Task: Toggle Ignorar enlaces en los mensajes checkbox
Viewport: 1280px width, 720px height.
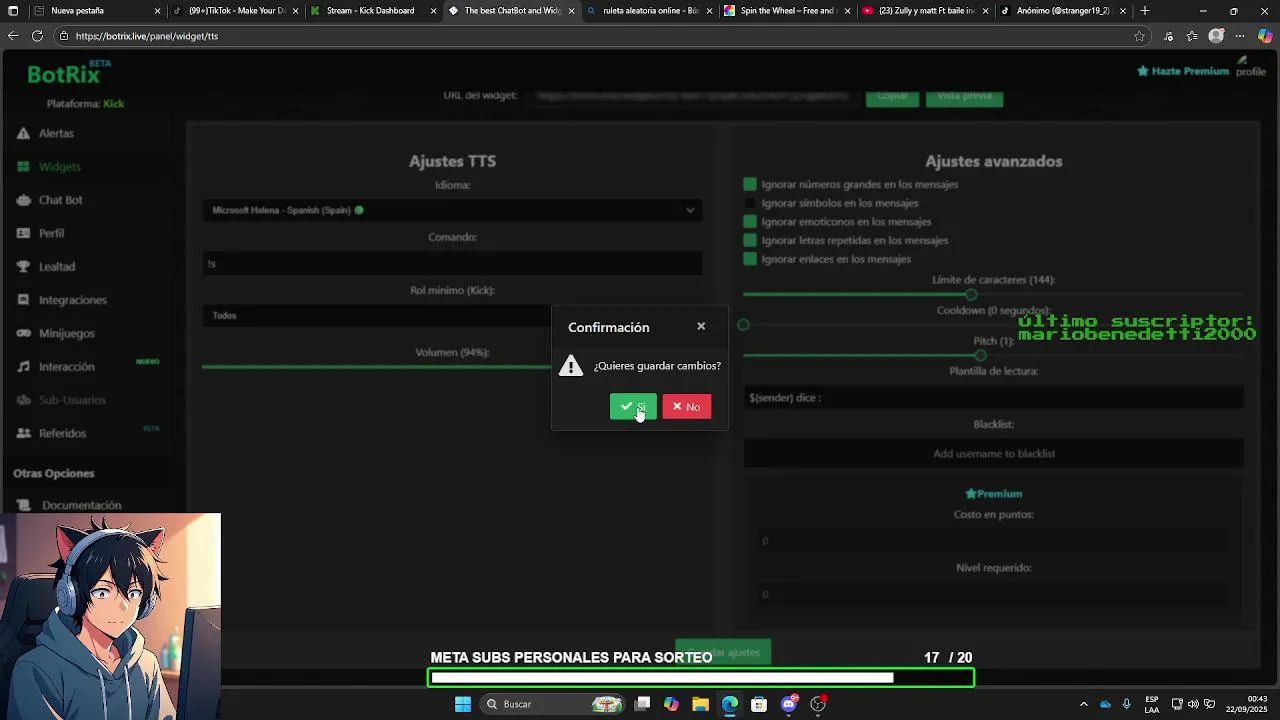Action: (750, 259)
